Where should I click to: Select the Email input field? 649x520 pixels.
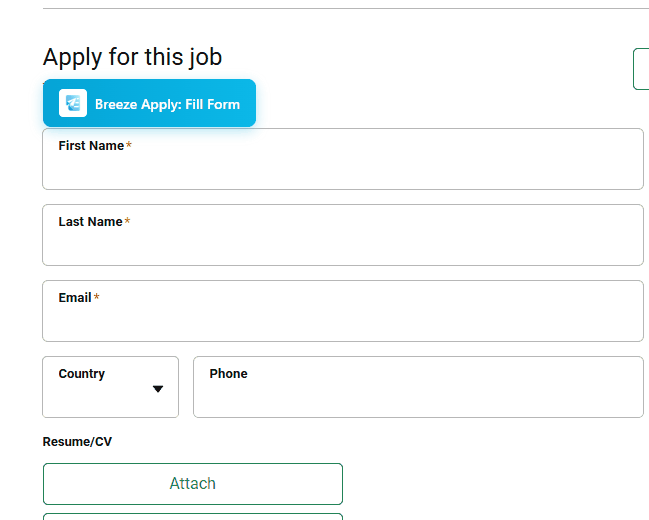(x=342, y=320)
